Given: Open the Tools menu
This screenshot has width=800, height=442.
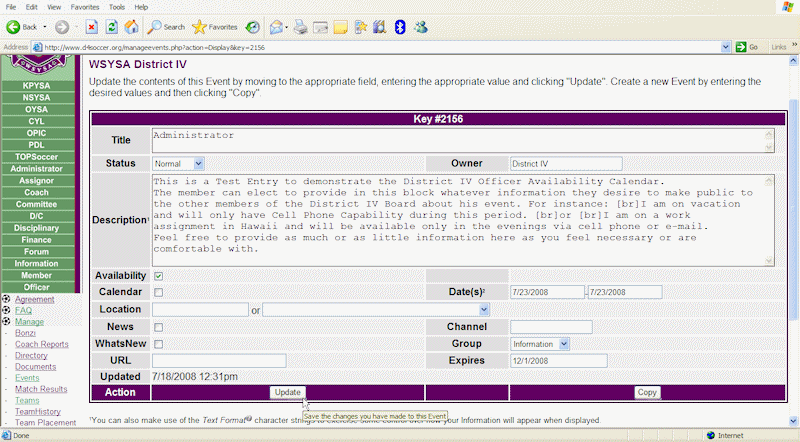Looking at the screenshot, I should pyautogui.click(x=117, y=6).
